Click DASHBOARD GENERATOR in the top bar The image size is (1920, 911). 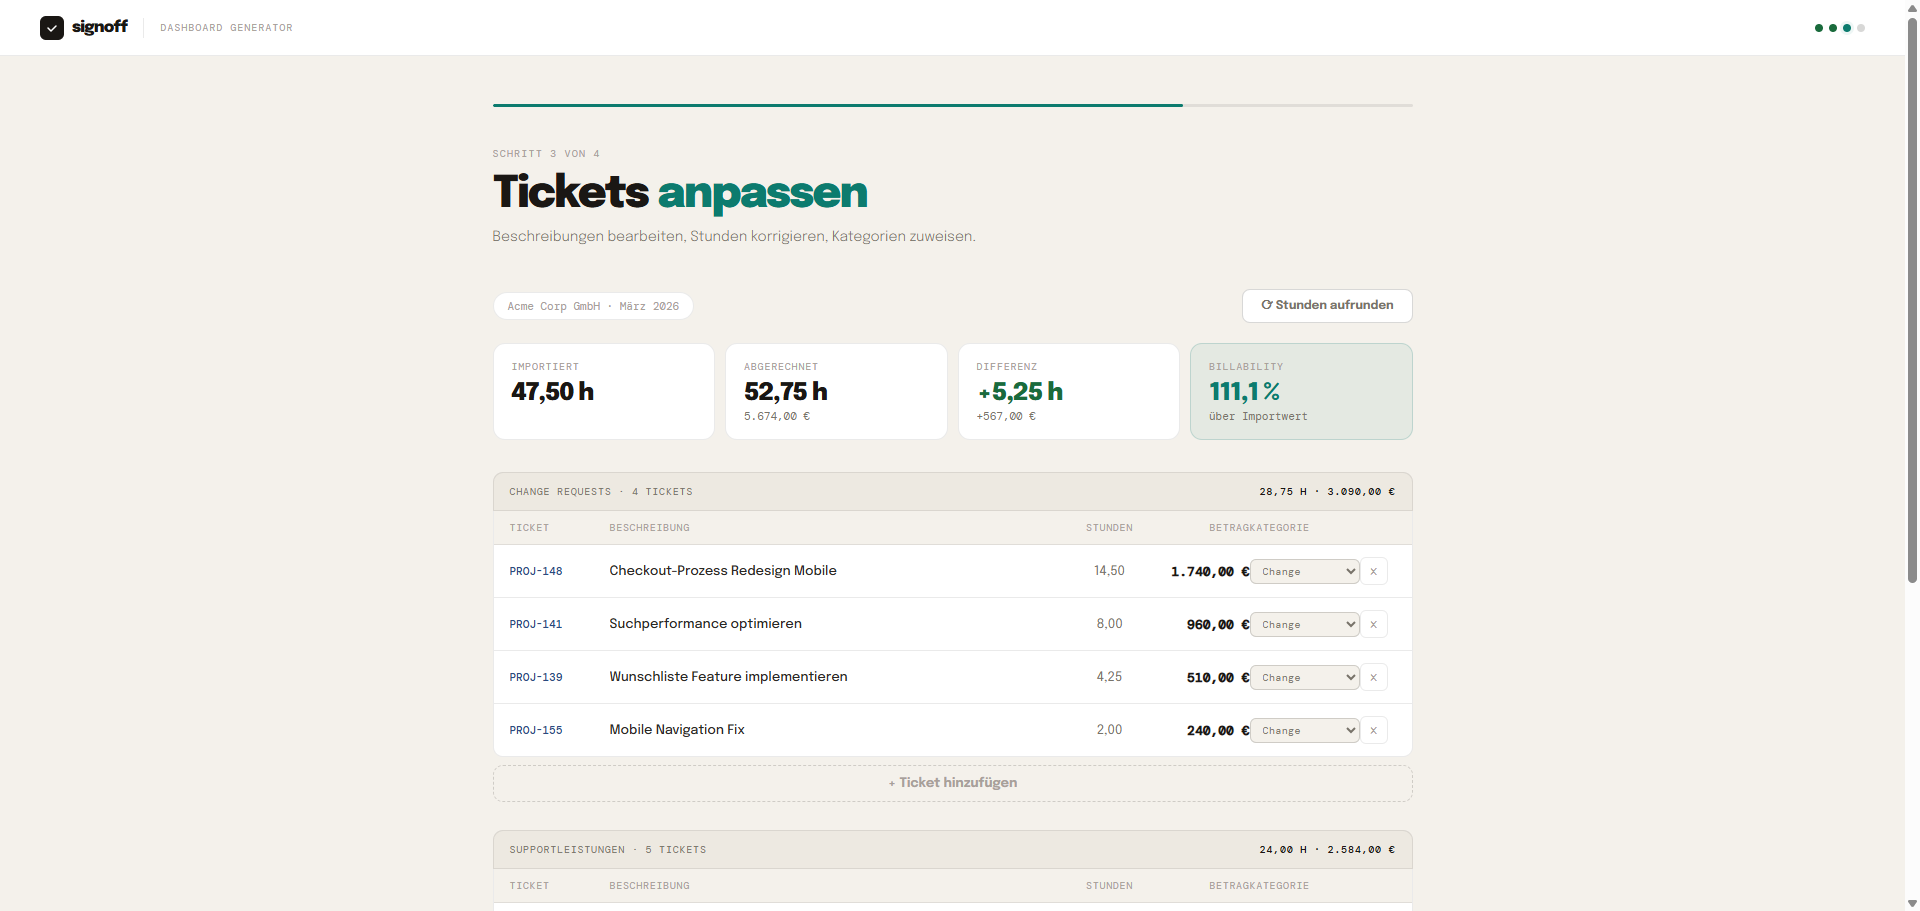pyautogui.click(x=226, y=27)
